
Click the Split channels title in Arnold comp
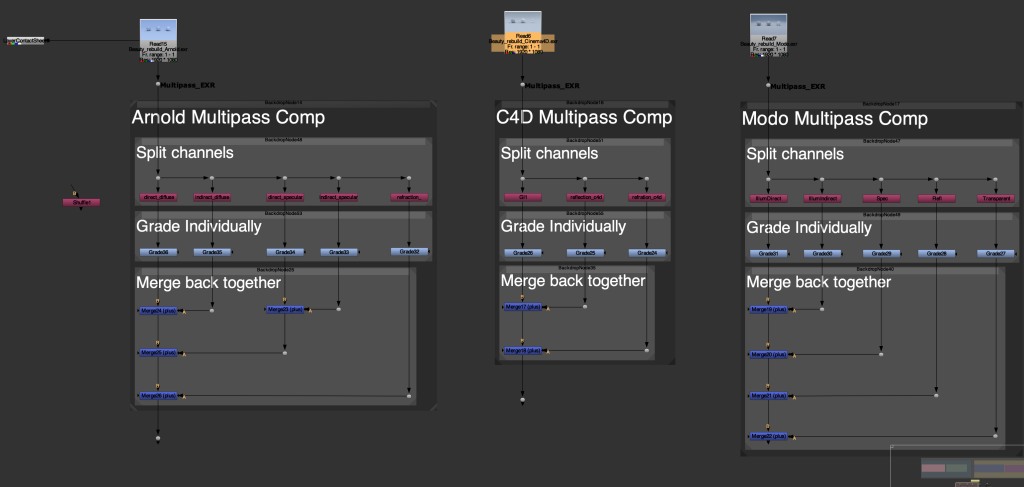click(x=185, y=153)
